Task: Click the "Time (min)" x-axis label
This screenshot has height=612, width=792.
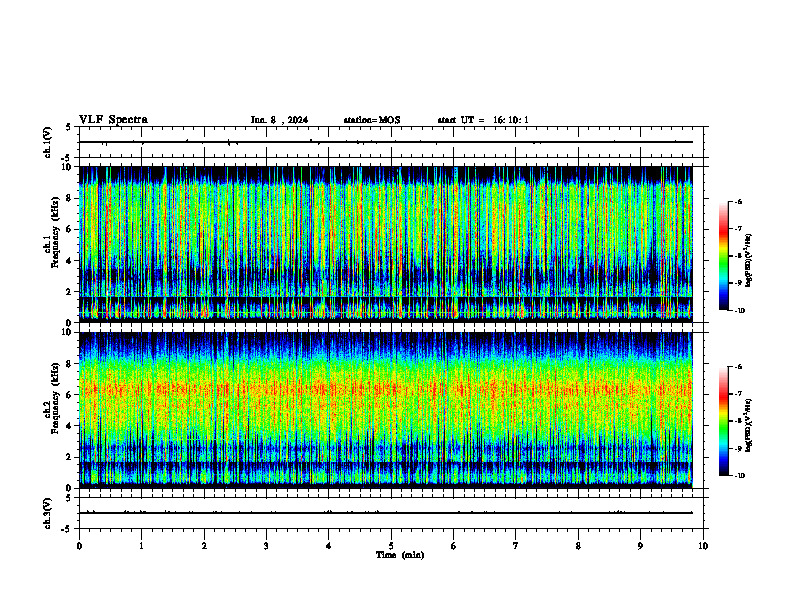Action: pyautogui.click(x=400, y=555)
